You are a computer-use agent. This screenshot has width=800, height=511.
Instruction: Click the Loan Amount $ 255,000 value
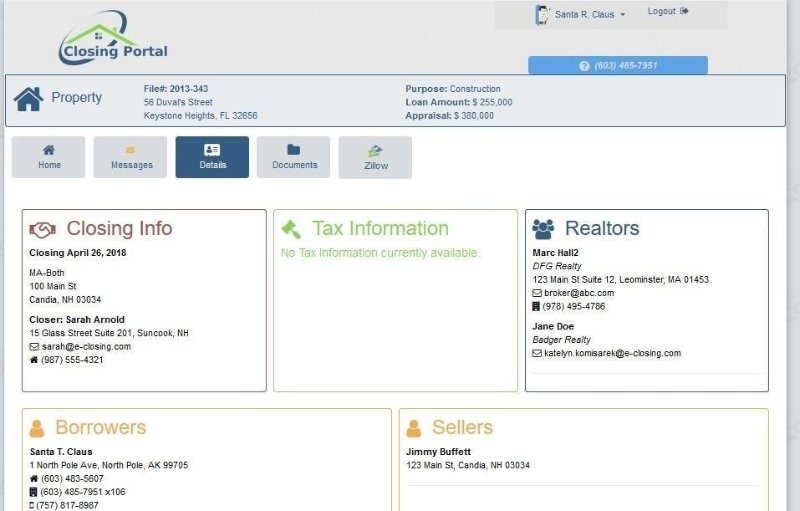click(x=492, y=103)
